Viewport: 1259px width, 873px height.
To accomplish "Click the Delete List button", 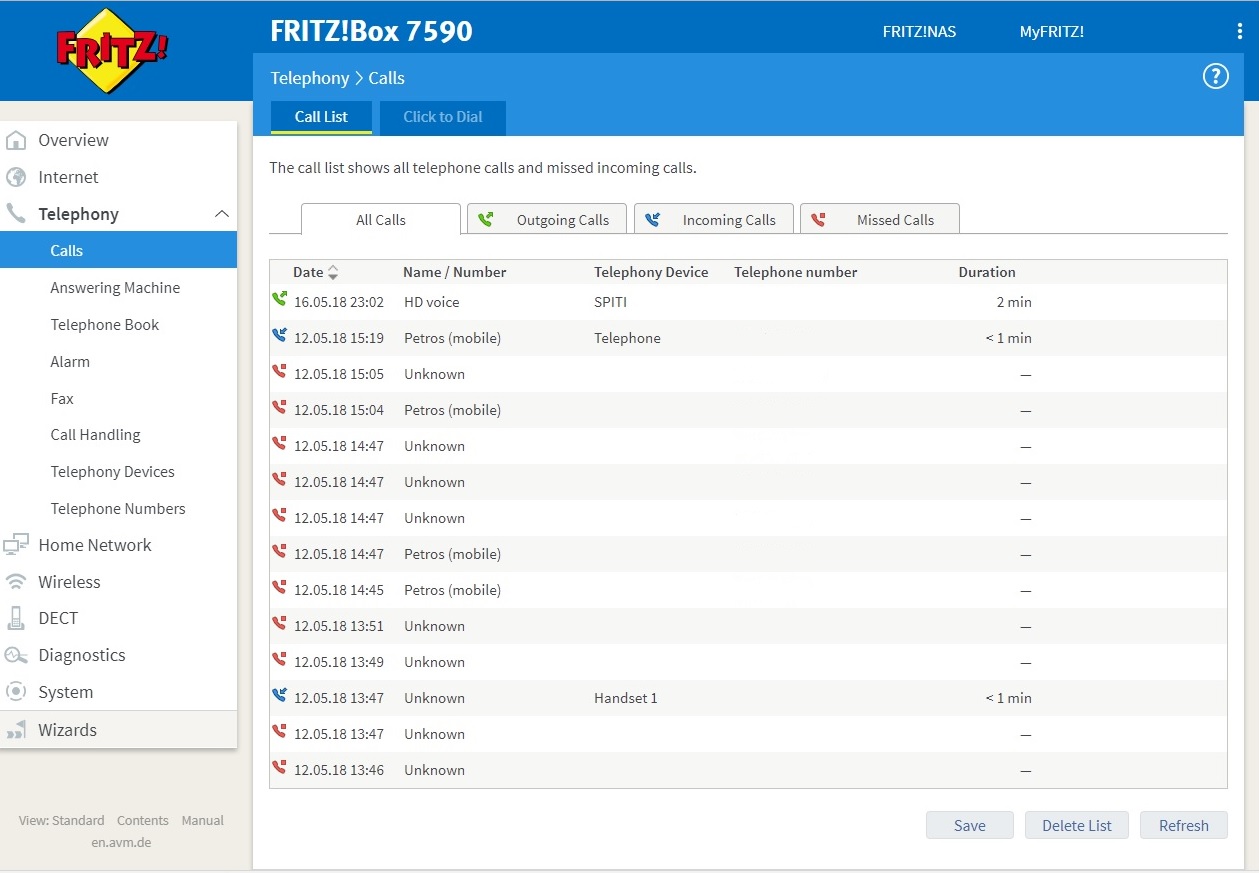I will tap(1077, 825).
